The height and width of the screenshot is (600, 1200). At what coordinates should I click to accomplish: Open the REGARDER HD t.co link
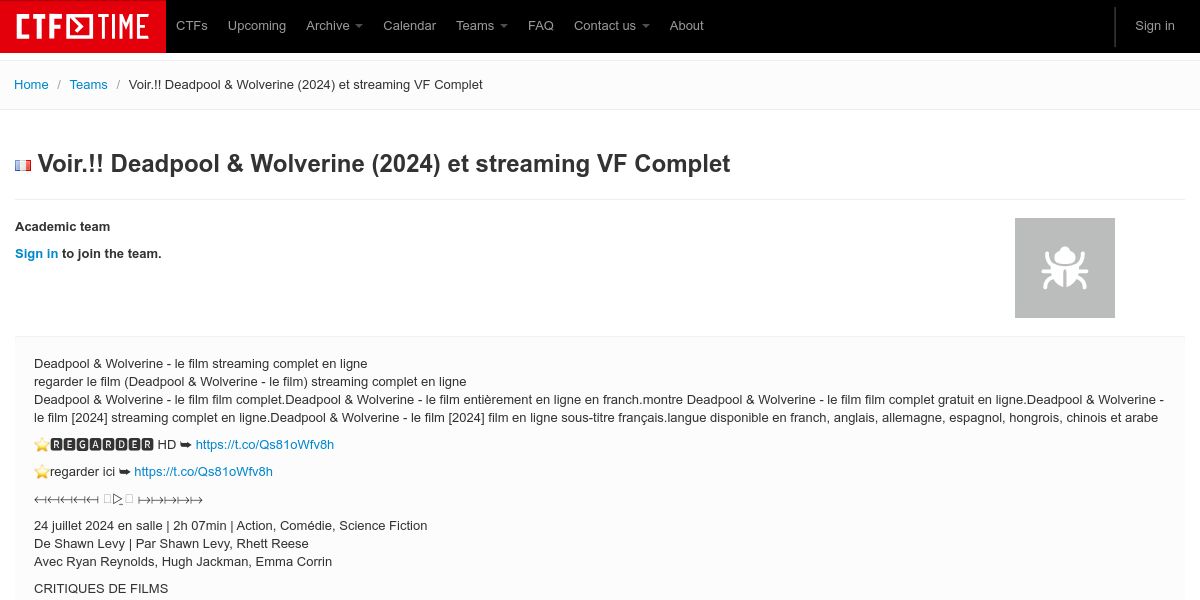tap(265, 445)
